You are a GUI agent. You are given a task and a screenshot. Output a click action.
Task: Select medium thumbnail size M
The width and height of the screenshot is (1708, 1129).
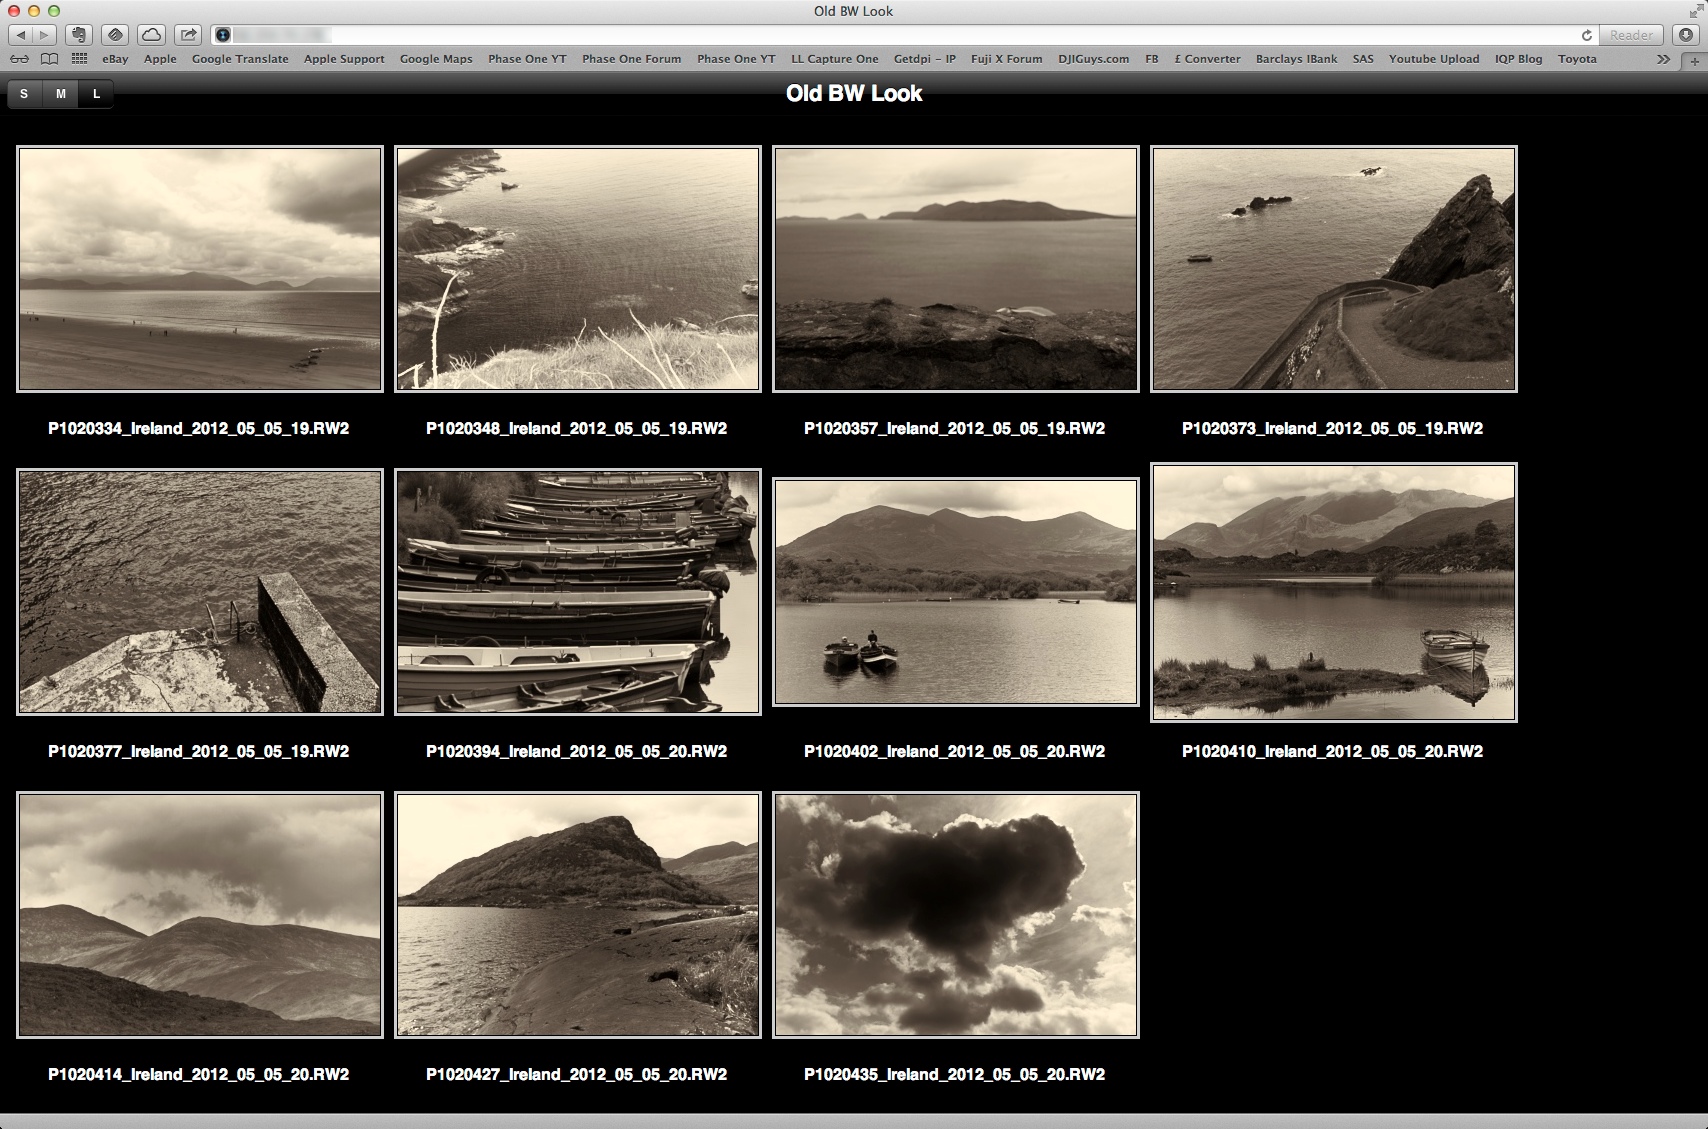pos(61,94)
